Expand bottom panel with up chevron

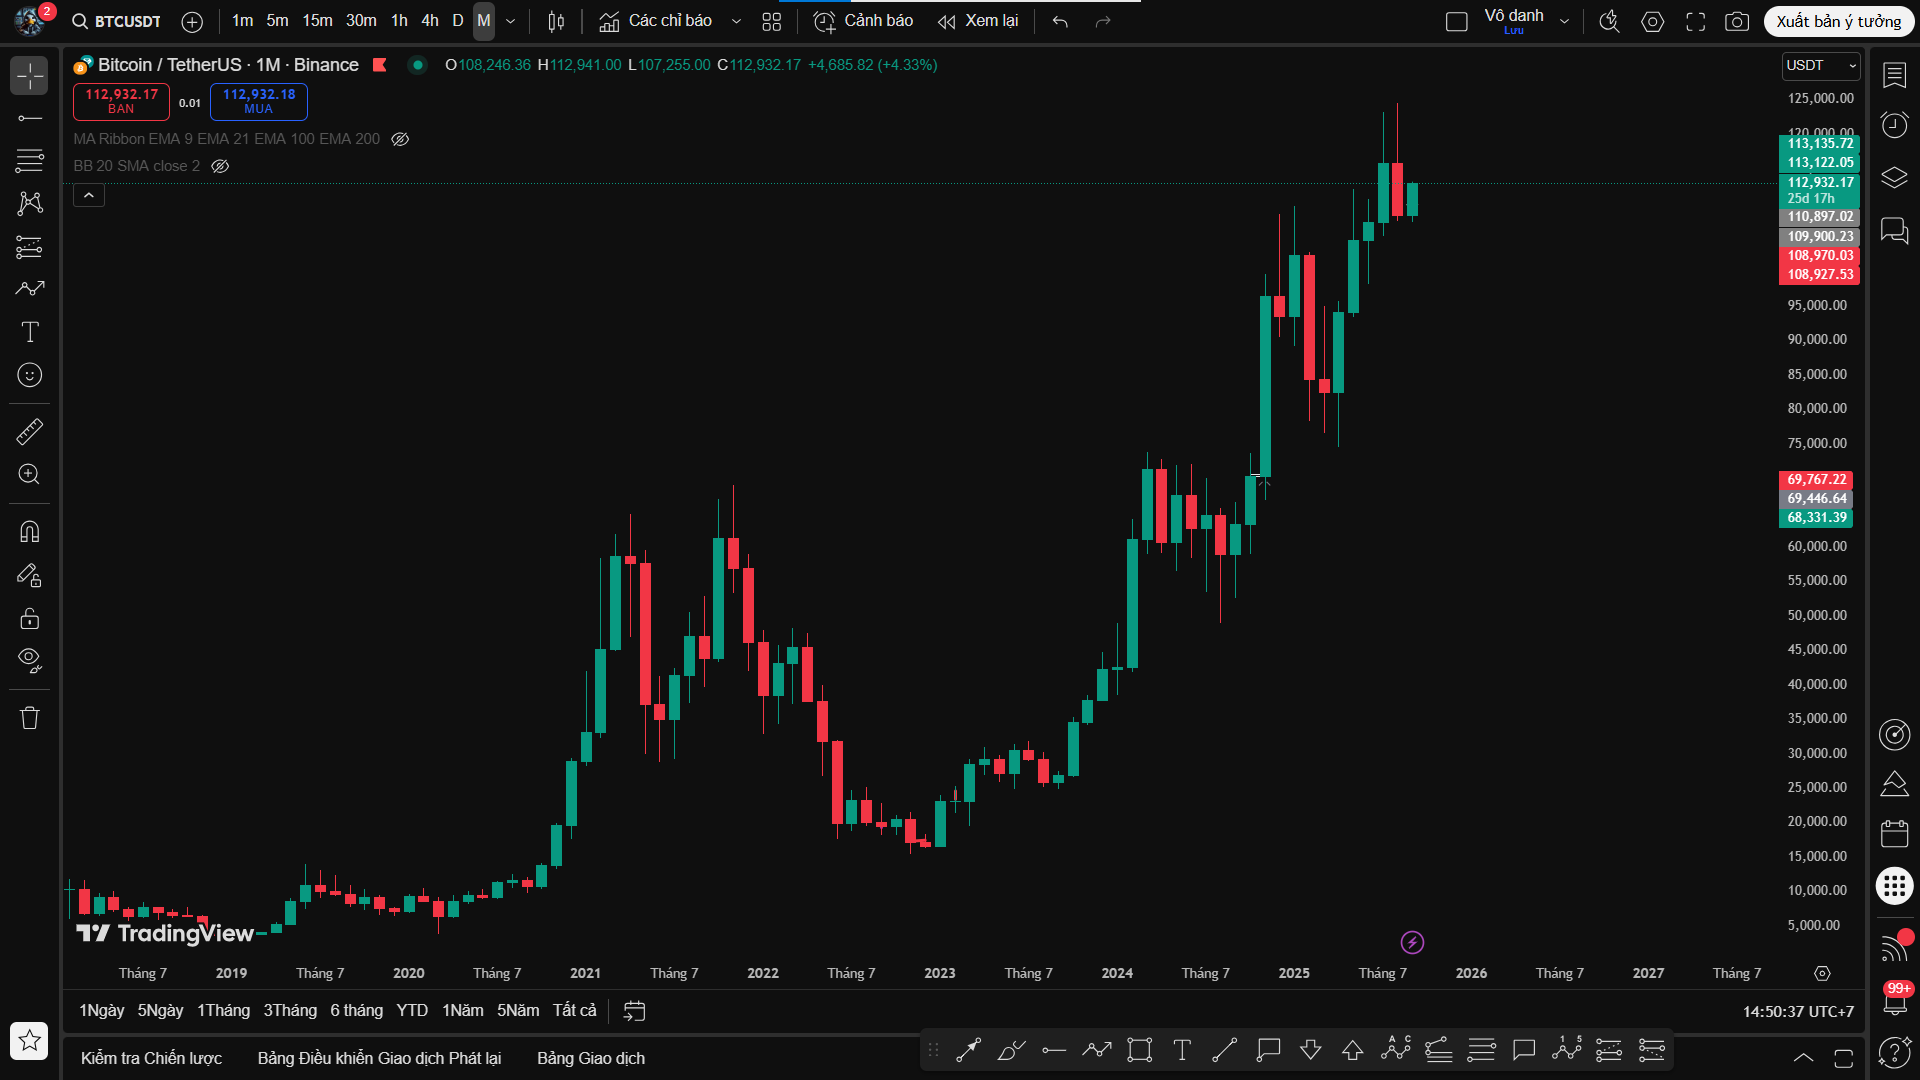[x=1804, y=1058]
